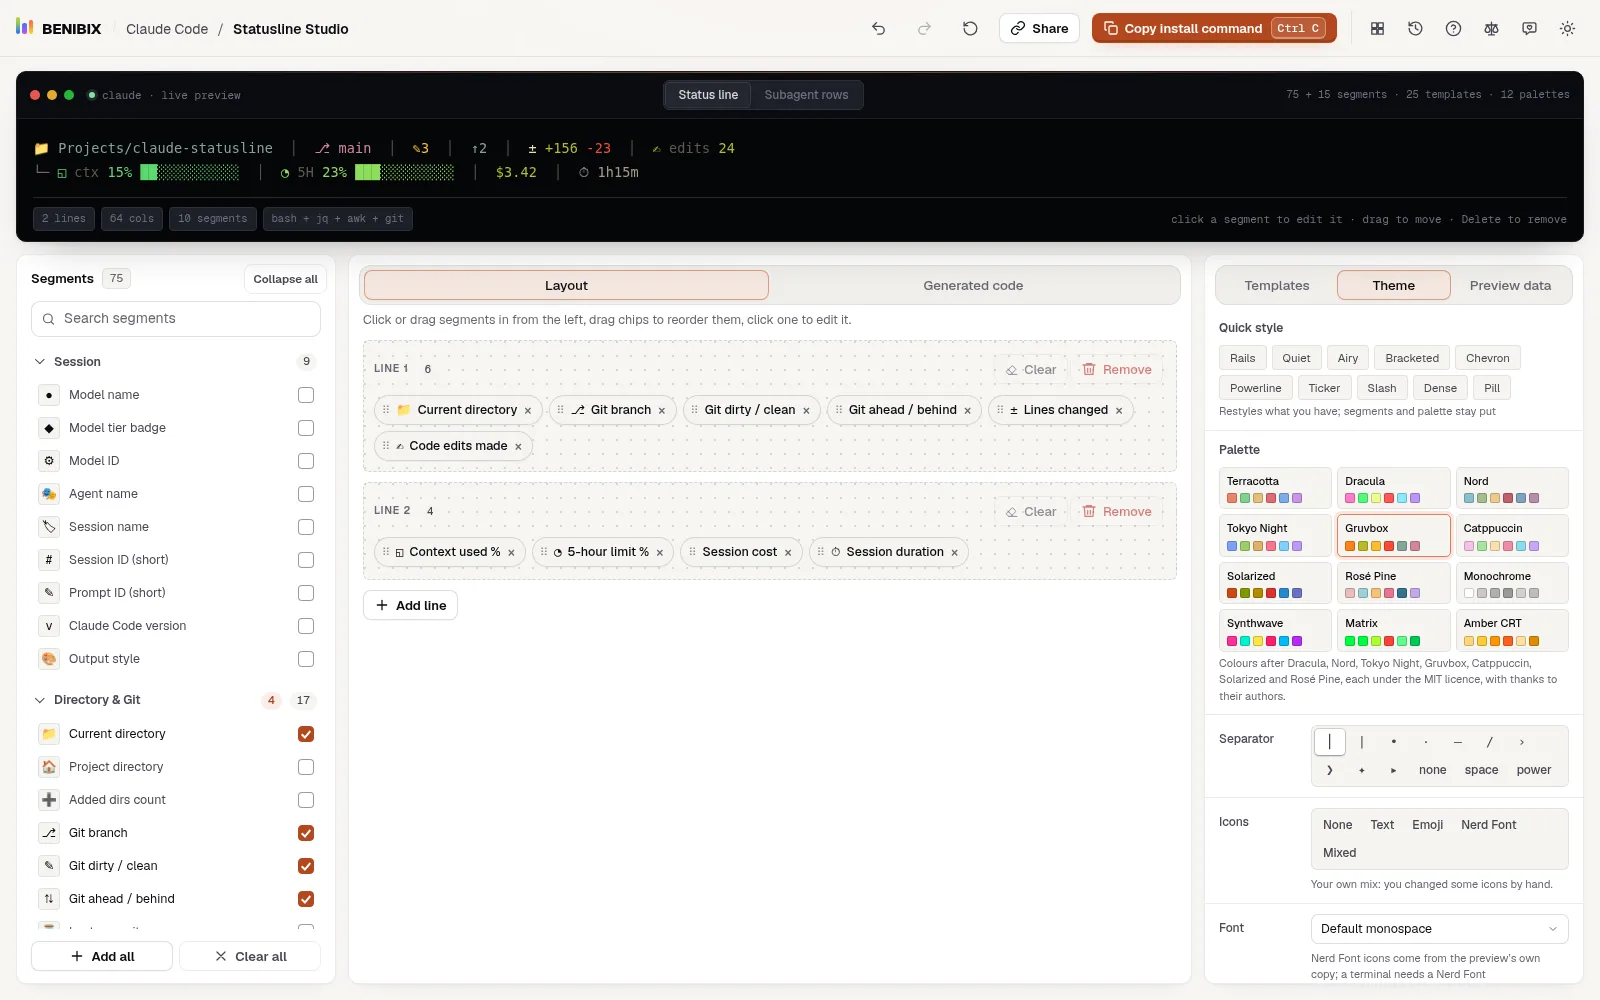Click the reset circular arrow icon
Image resolution: width=1600 pixels, height=1000 pixels.
[x=970, y=29]
